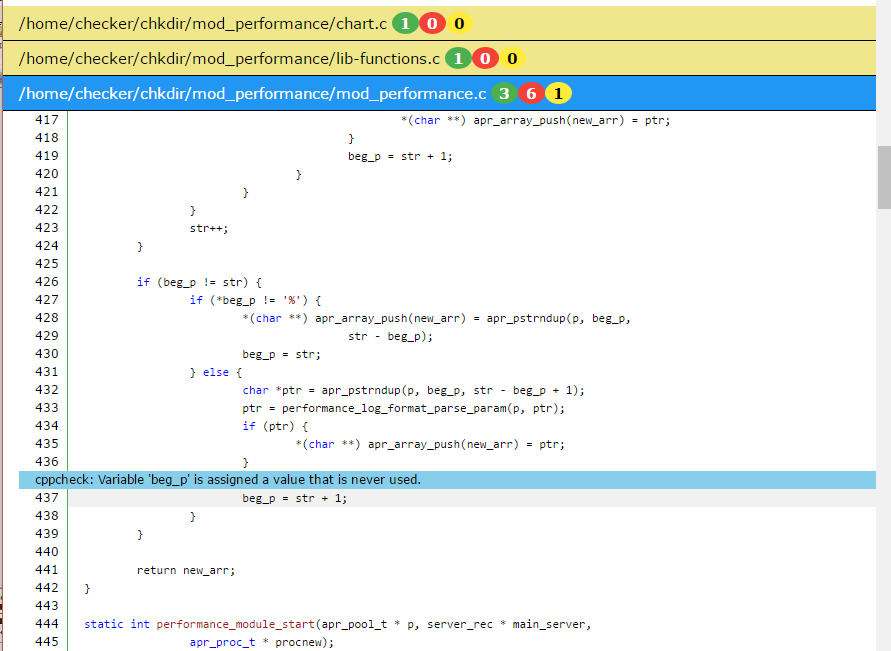Click red badge 0 on chart.c row
Screen dimensions: 891x651
coord(432,24)
